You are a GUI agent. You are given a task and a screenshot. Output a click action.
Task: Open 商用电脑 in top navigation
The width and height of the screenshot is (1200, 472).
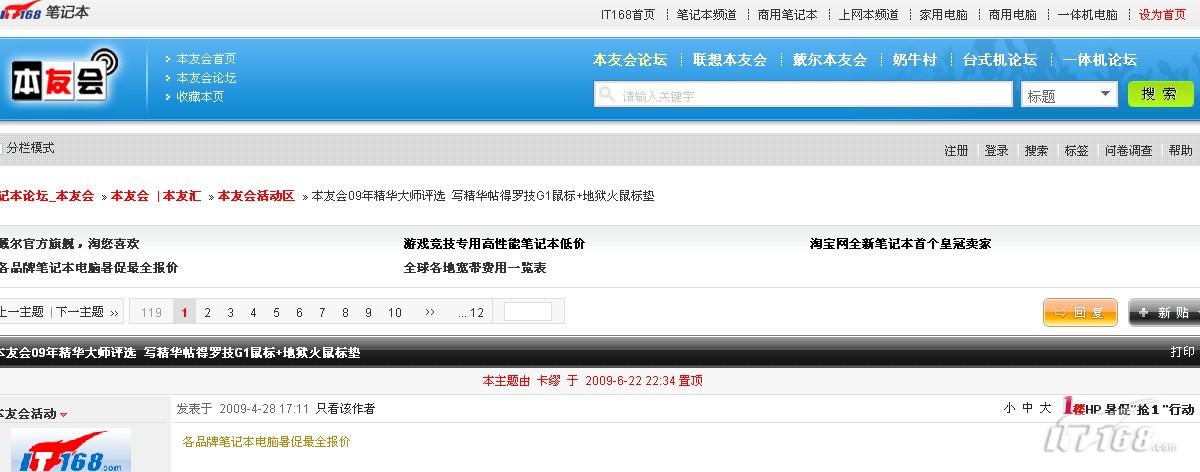(x=1012, y=15)
